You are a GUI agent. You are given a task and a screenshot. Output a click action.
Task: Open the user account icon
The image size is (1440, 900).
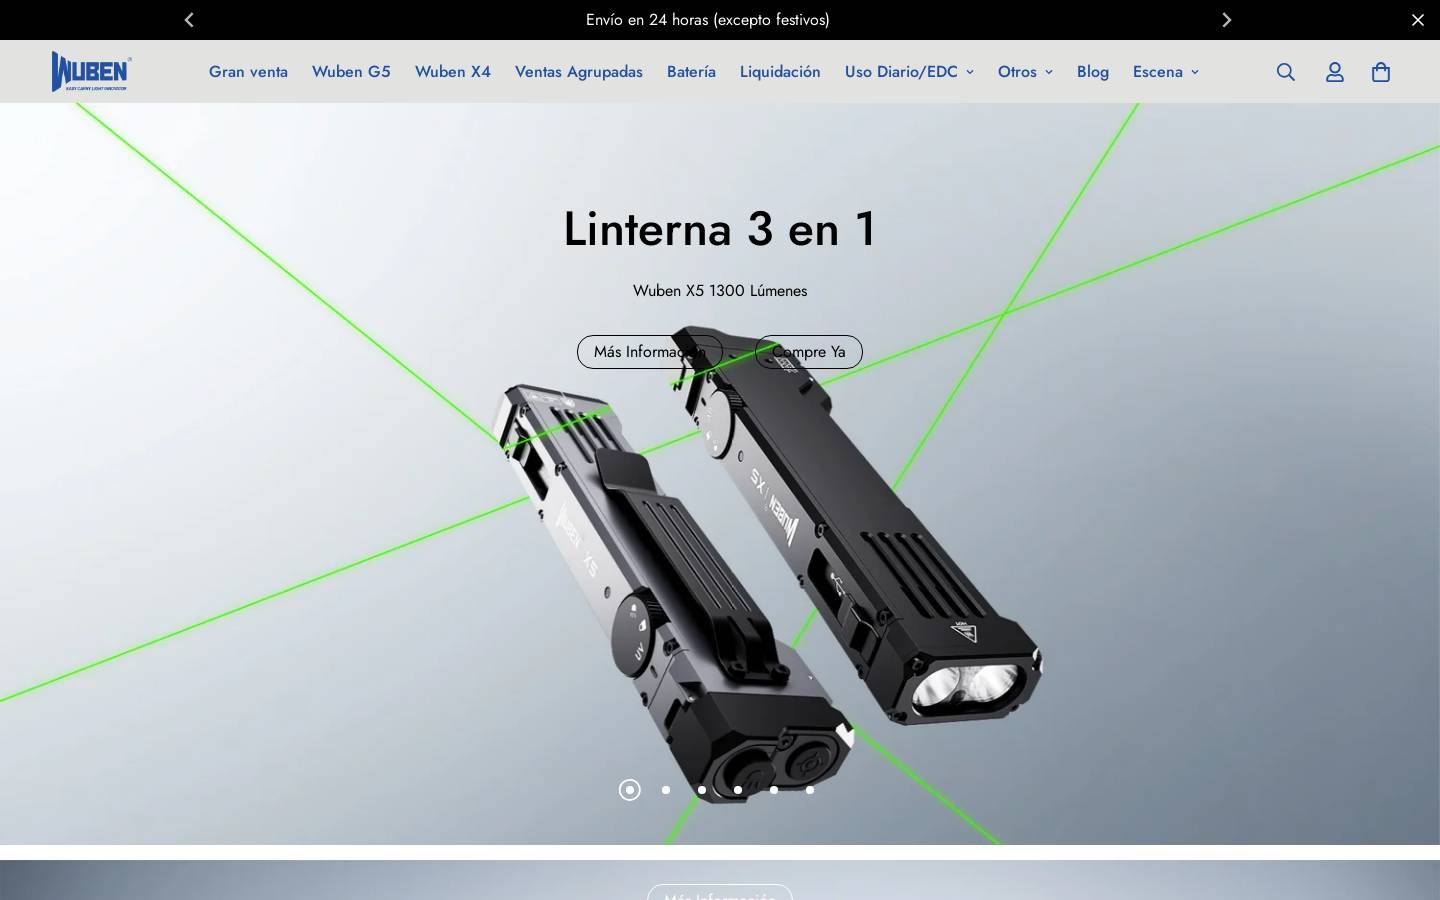tap(1335, 72)
